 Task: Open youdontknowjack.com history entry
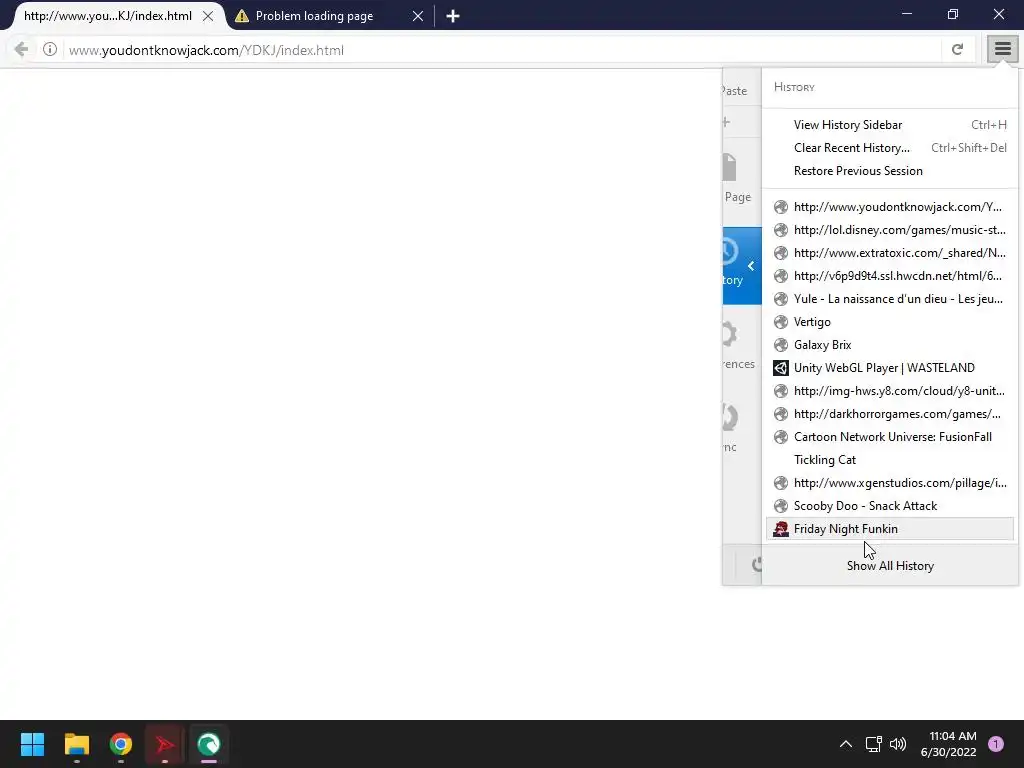(x=889, y=207)
